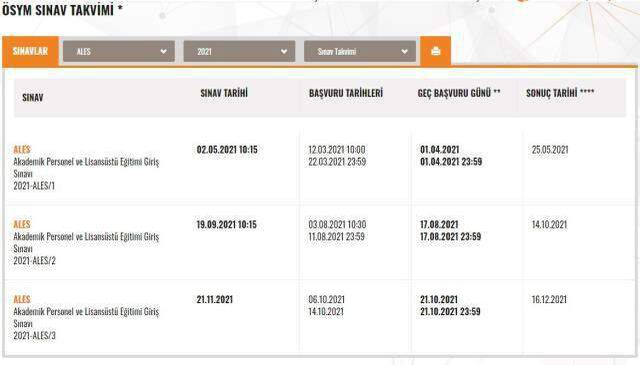Open the ALES link in the 2021-ALES/2 row

pos(22,225)
